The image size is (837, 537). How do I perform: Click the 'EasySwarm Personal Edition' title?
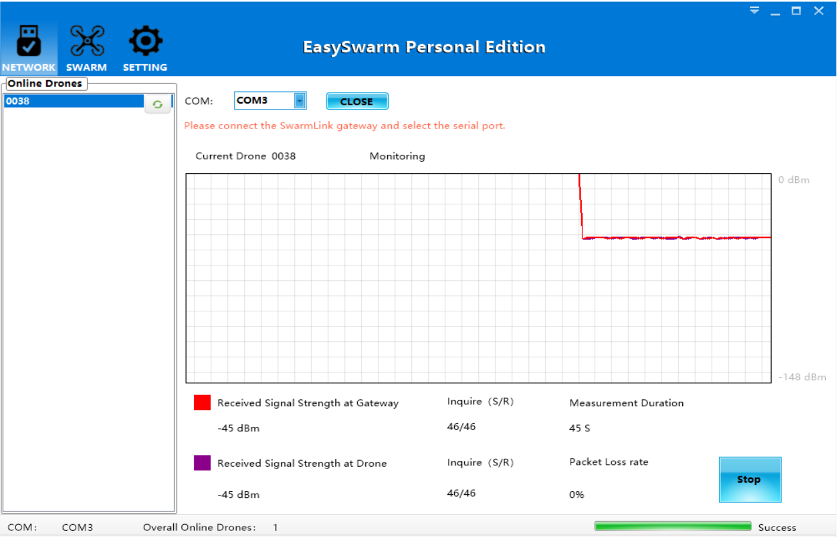424,47
